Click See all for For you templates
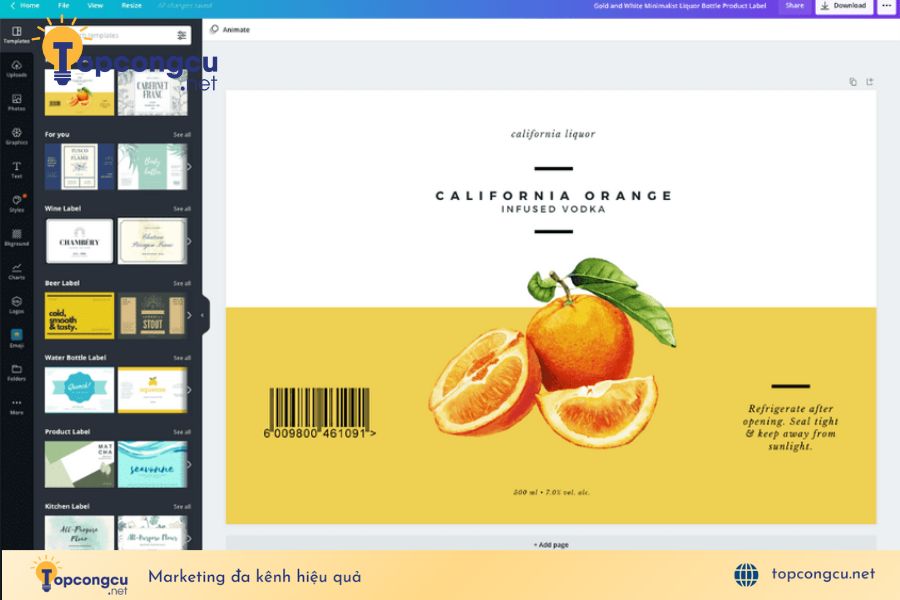 [182, 135]
